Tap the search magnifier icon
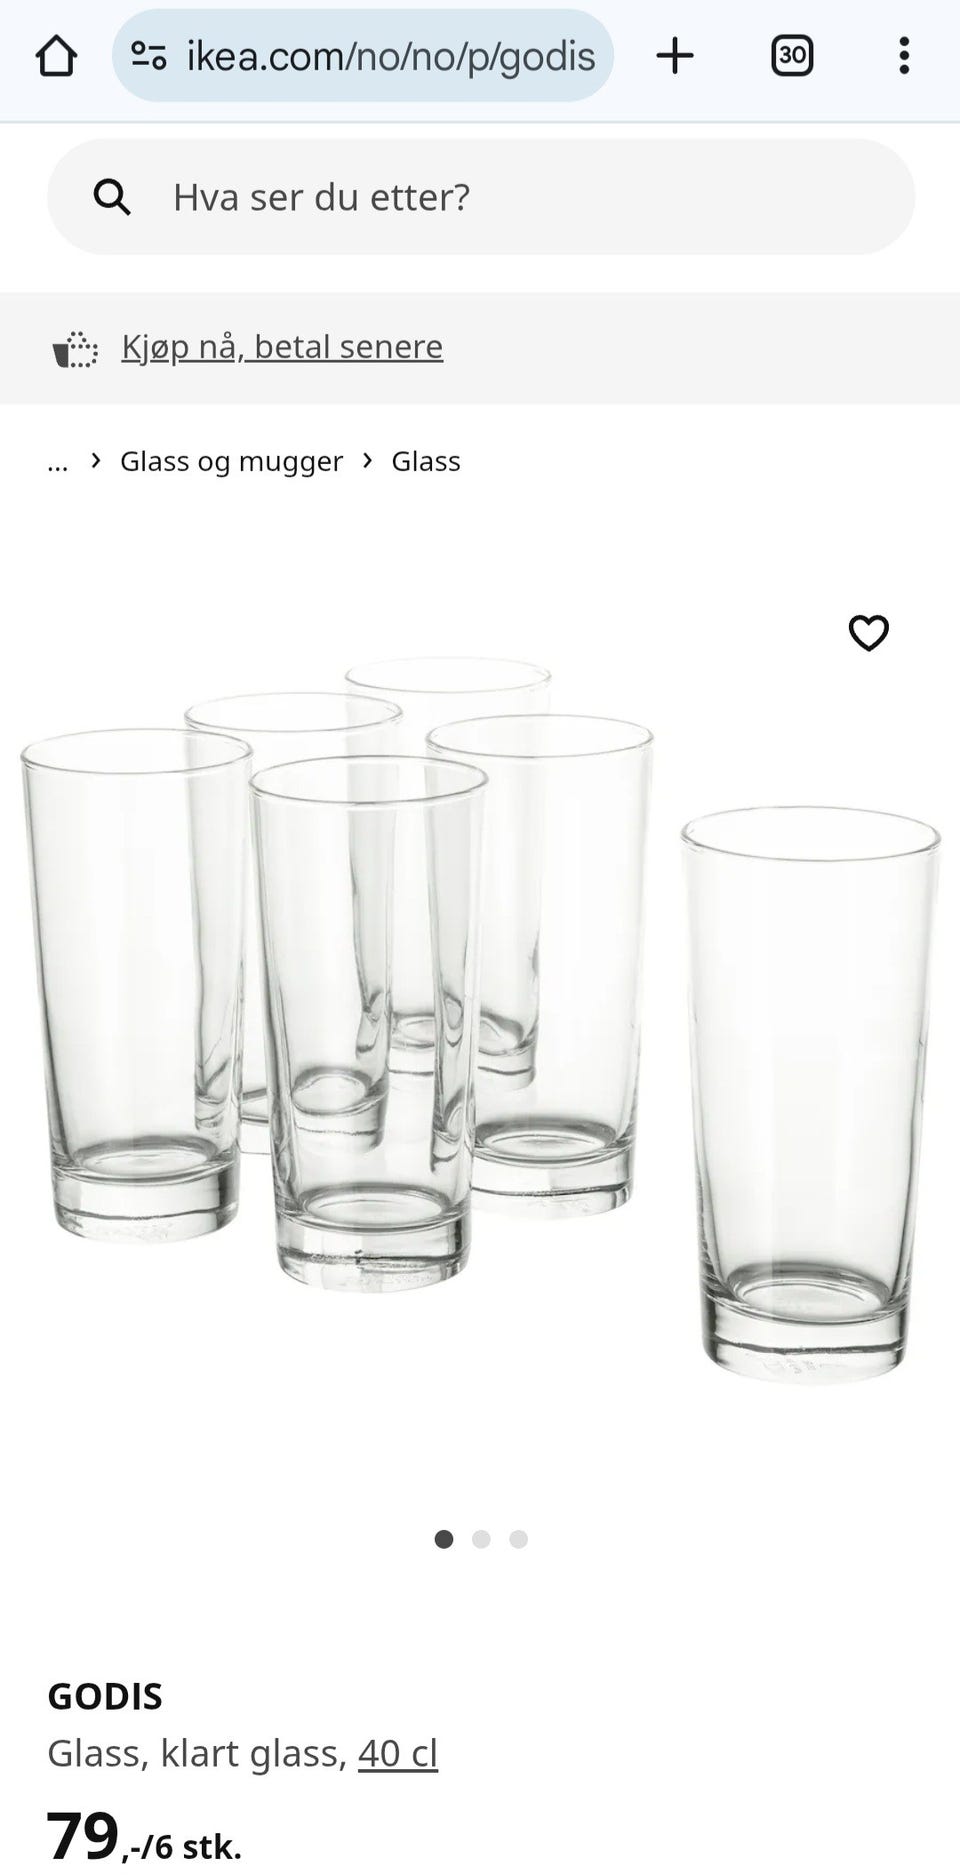This screenshot has width=960, height=1875. (x=112, y=197)
